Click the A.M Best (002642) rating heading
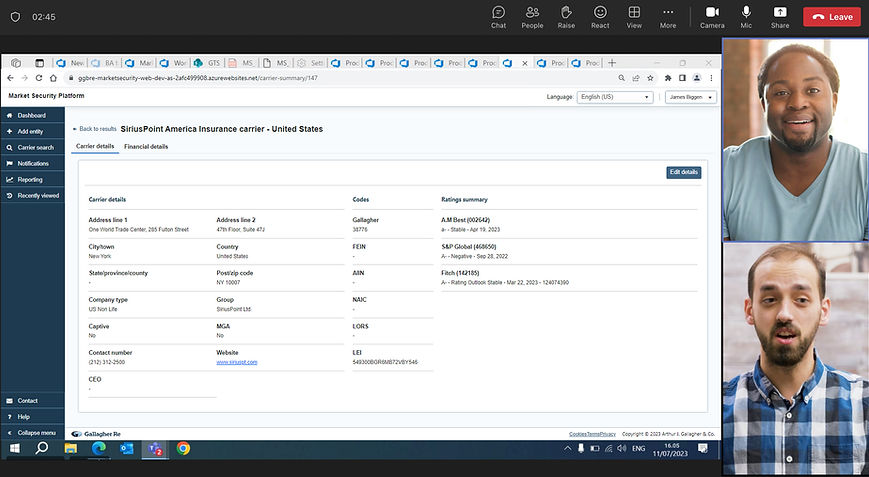This screenshot has width=869, height=477. (466, 220)
